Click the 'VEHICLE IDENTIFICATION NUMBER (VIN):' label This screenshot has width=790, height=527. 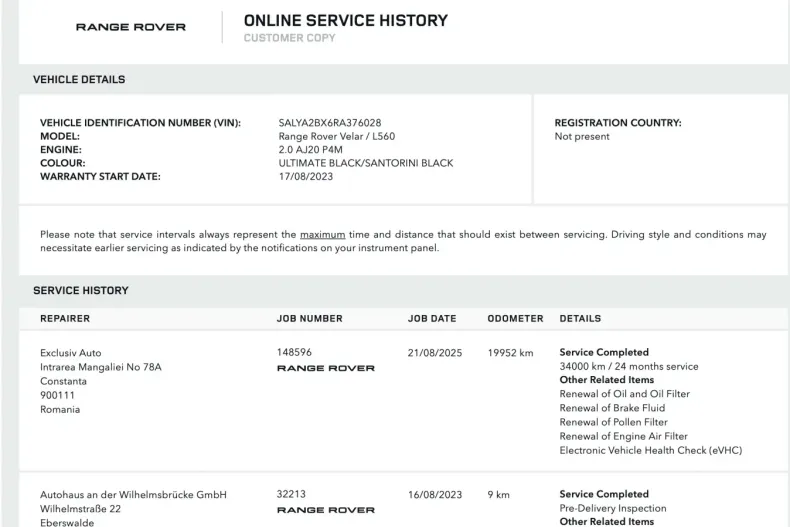pyautogui.click(x=141, y=123)
